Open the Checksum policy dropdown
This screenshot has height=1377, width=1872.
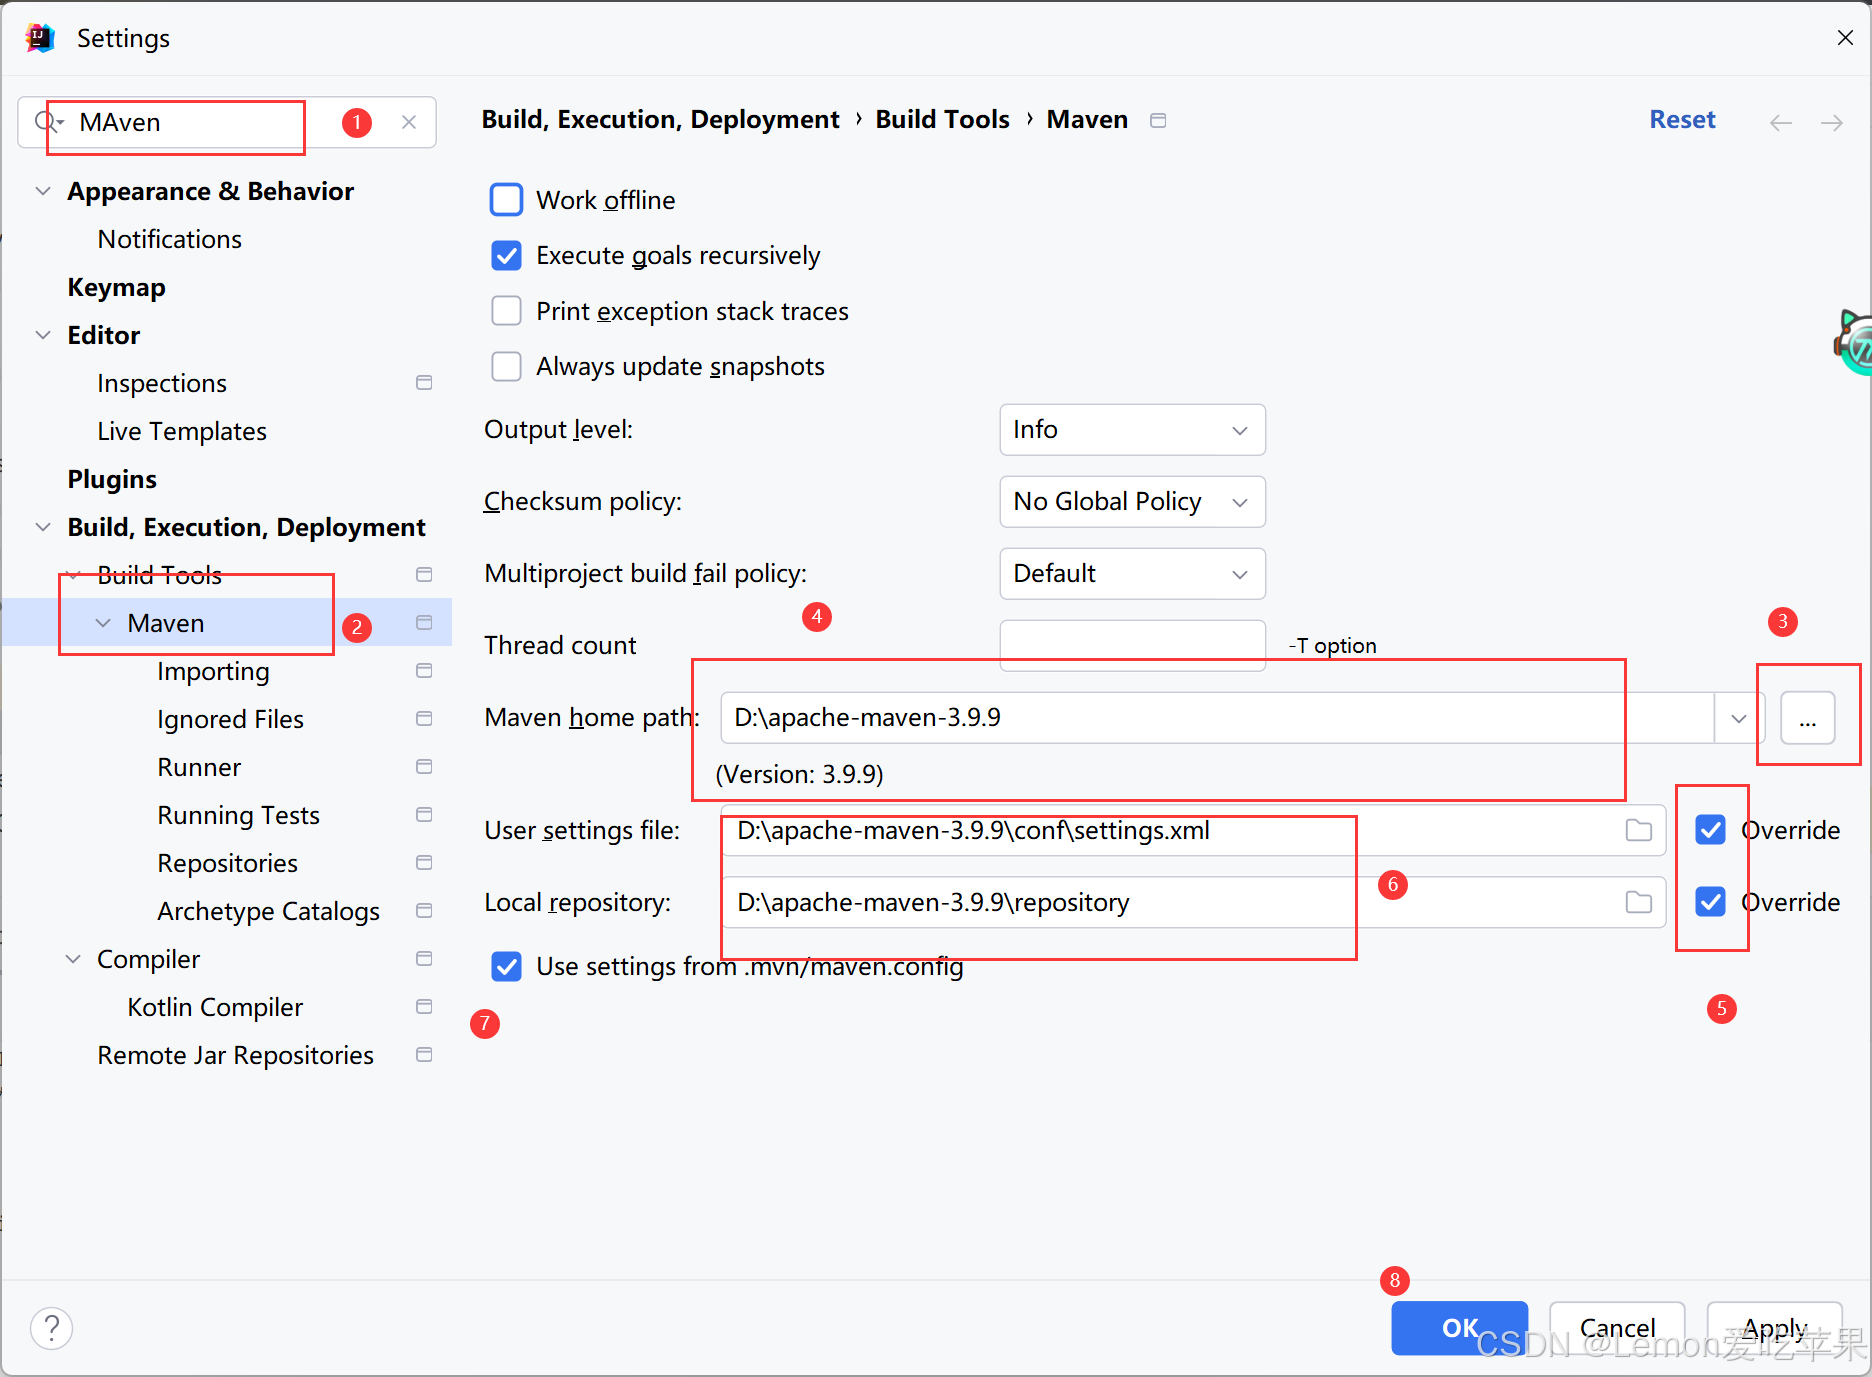click(1132, 502)
